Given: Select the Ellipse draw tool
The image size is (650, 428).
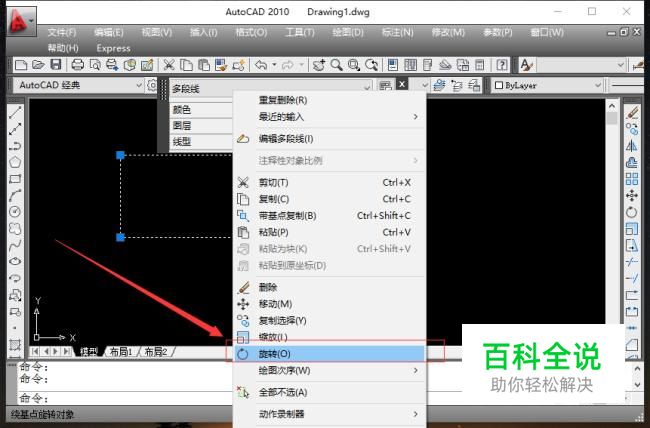Looking at the screenshot, I should coord(15,262).
